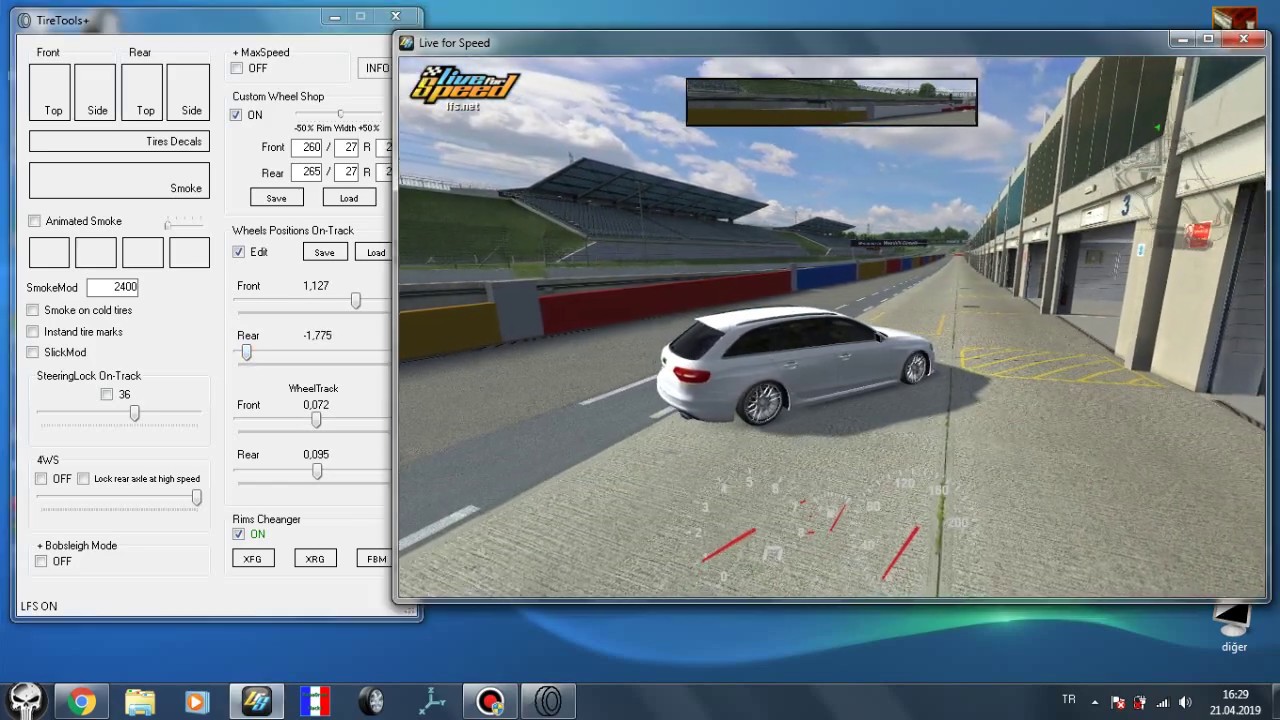
Task: Click the SmokeMod value field
Action: [112, 287]
